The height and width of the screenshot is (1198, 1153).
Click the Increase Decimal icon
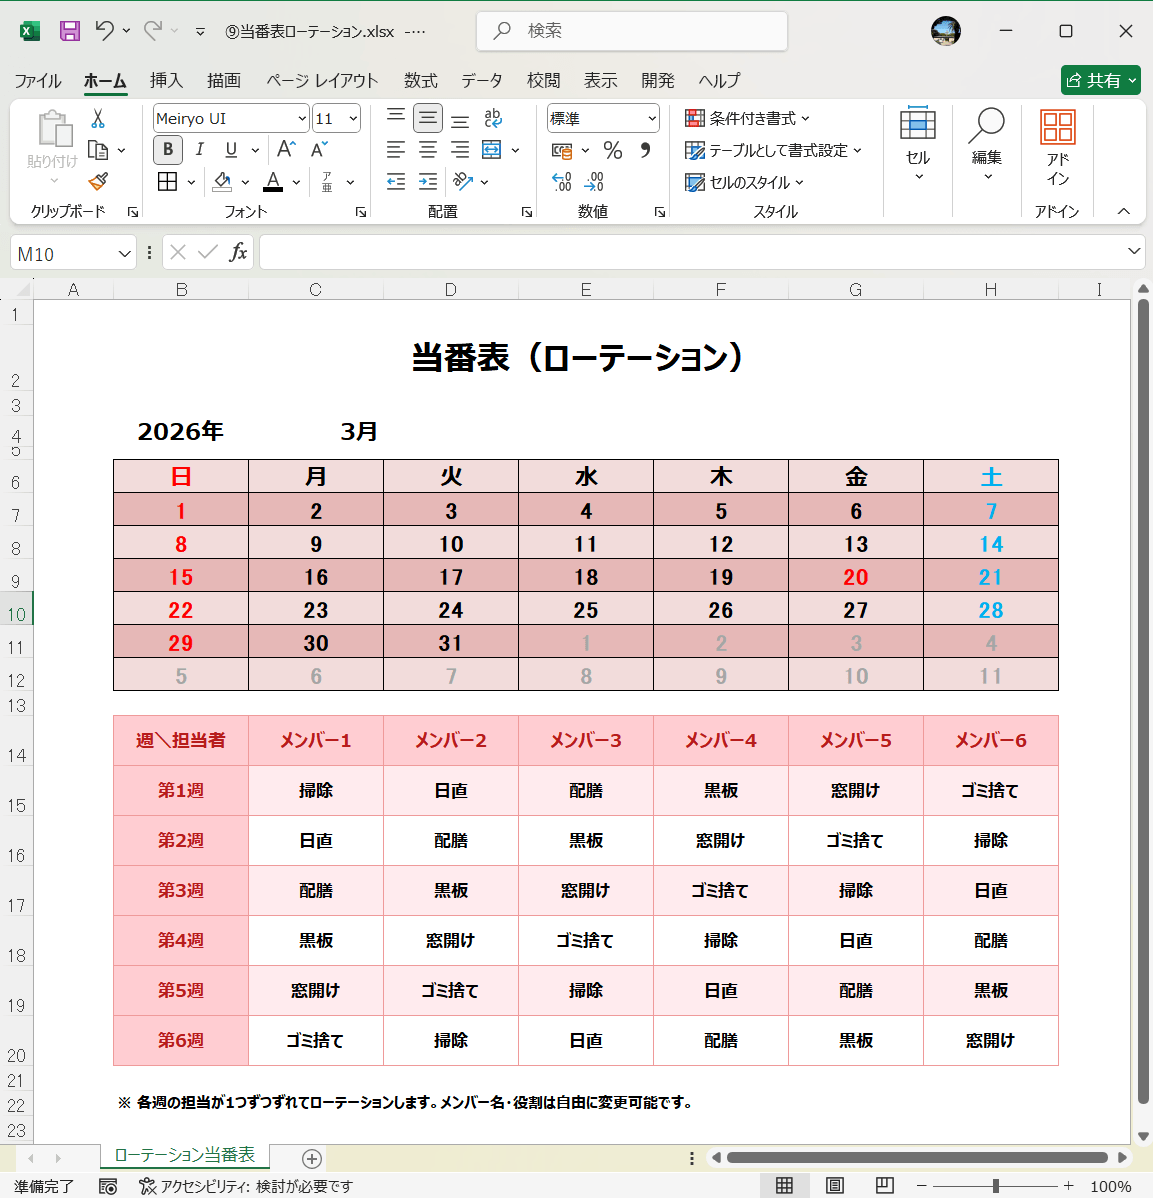point(562,182)
